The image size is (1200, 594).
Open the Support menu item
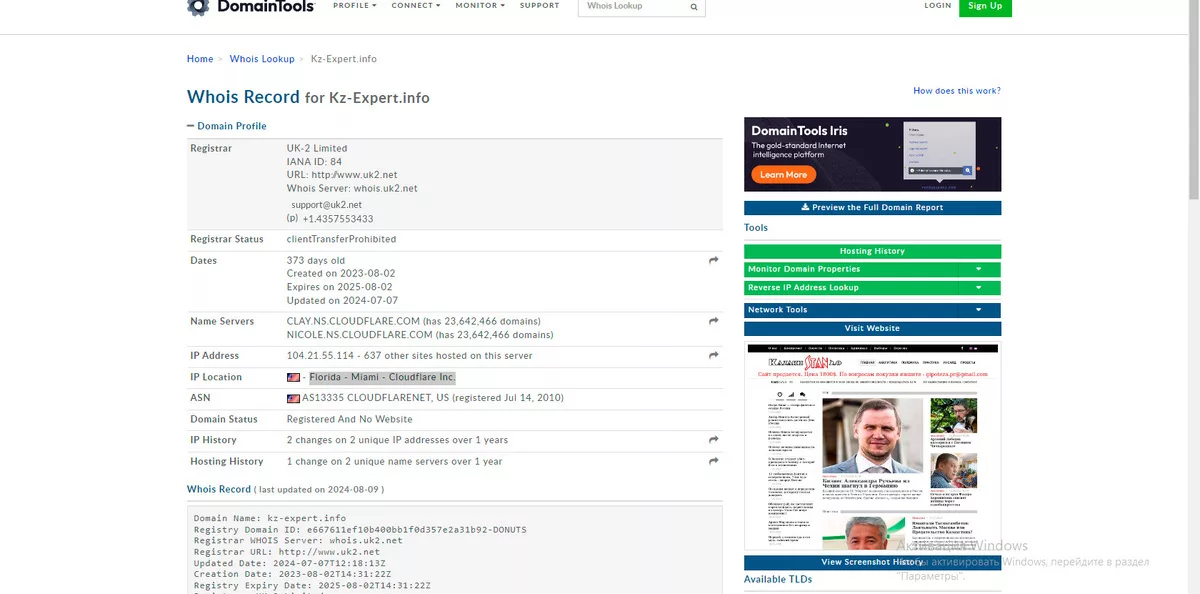(x=539, y=6)
